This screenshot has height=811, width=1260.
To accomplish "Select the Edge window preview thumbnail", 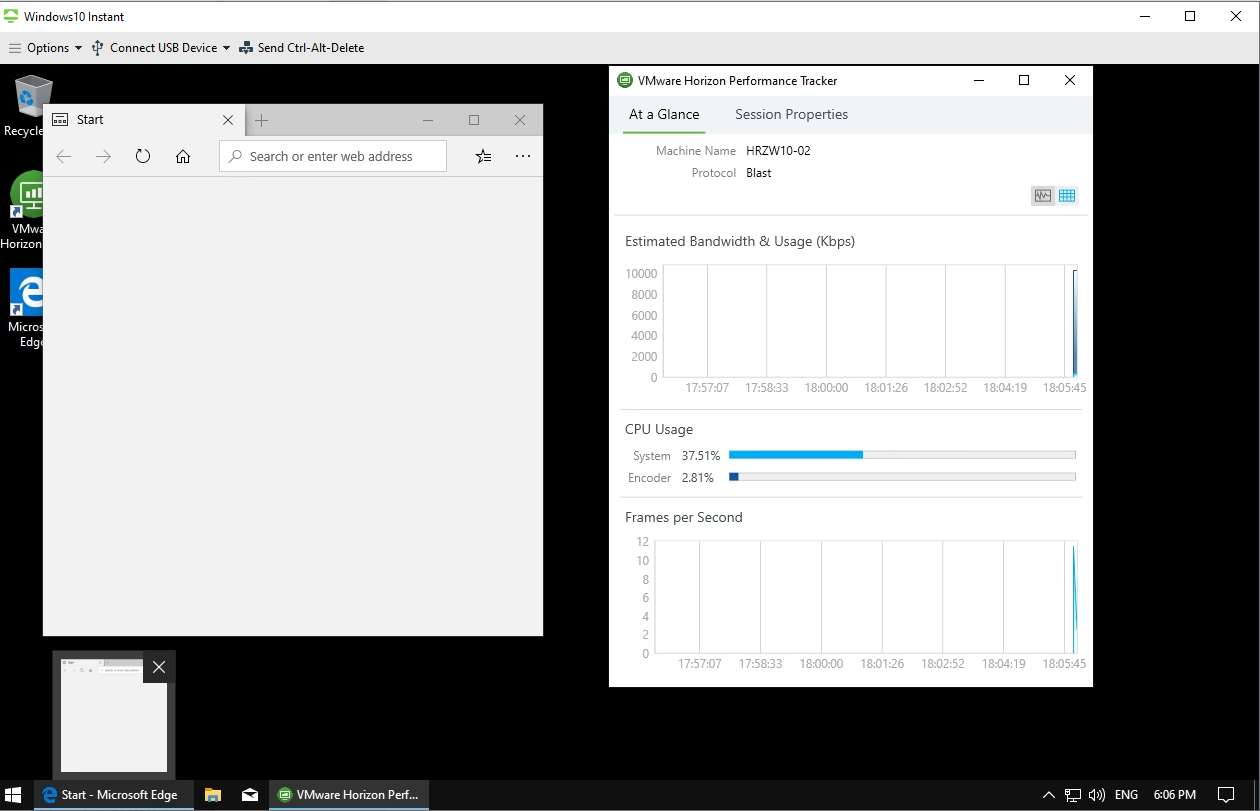I will 114,715.
